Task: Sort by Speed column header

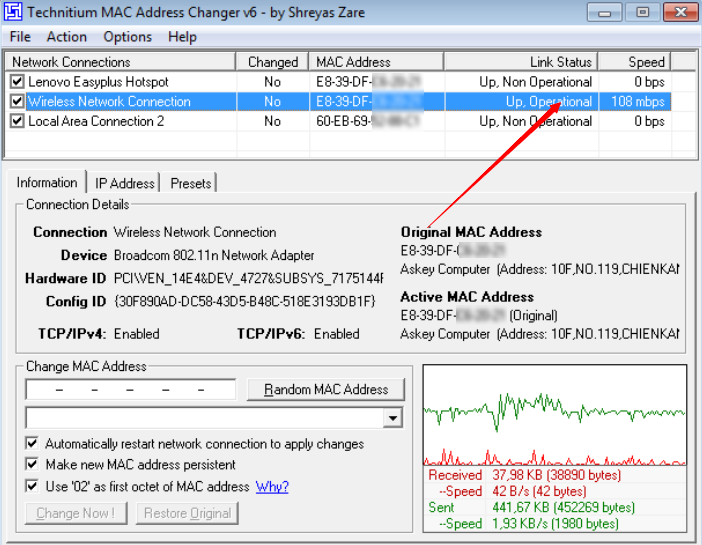Action: [x=634, y=62]
